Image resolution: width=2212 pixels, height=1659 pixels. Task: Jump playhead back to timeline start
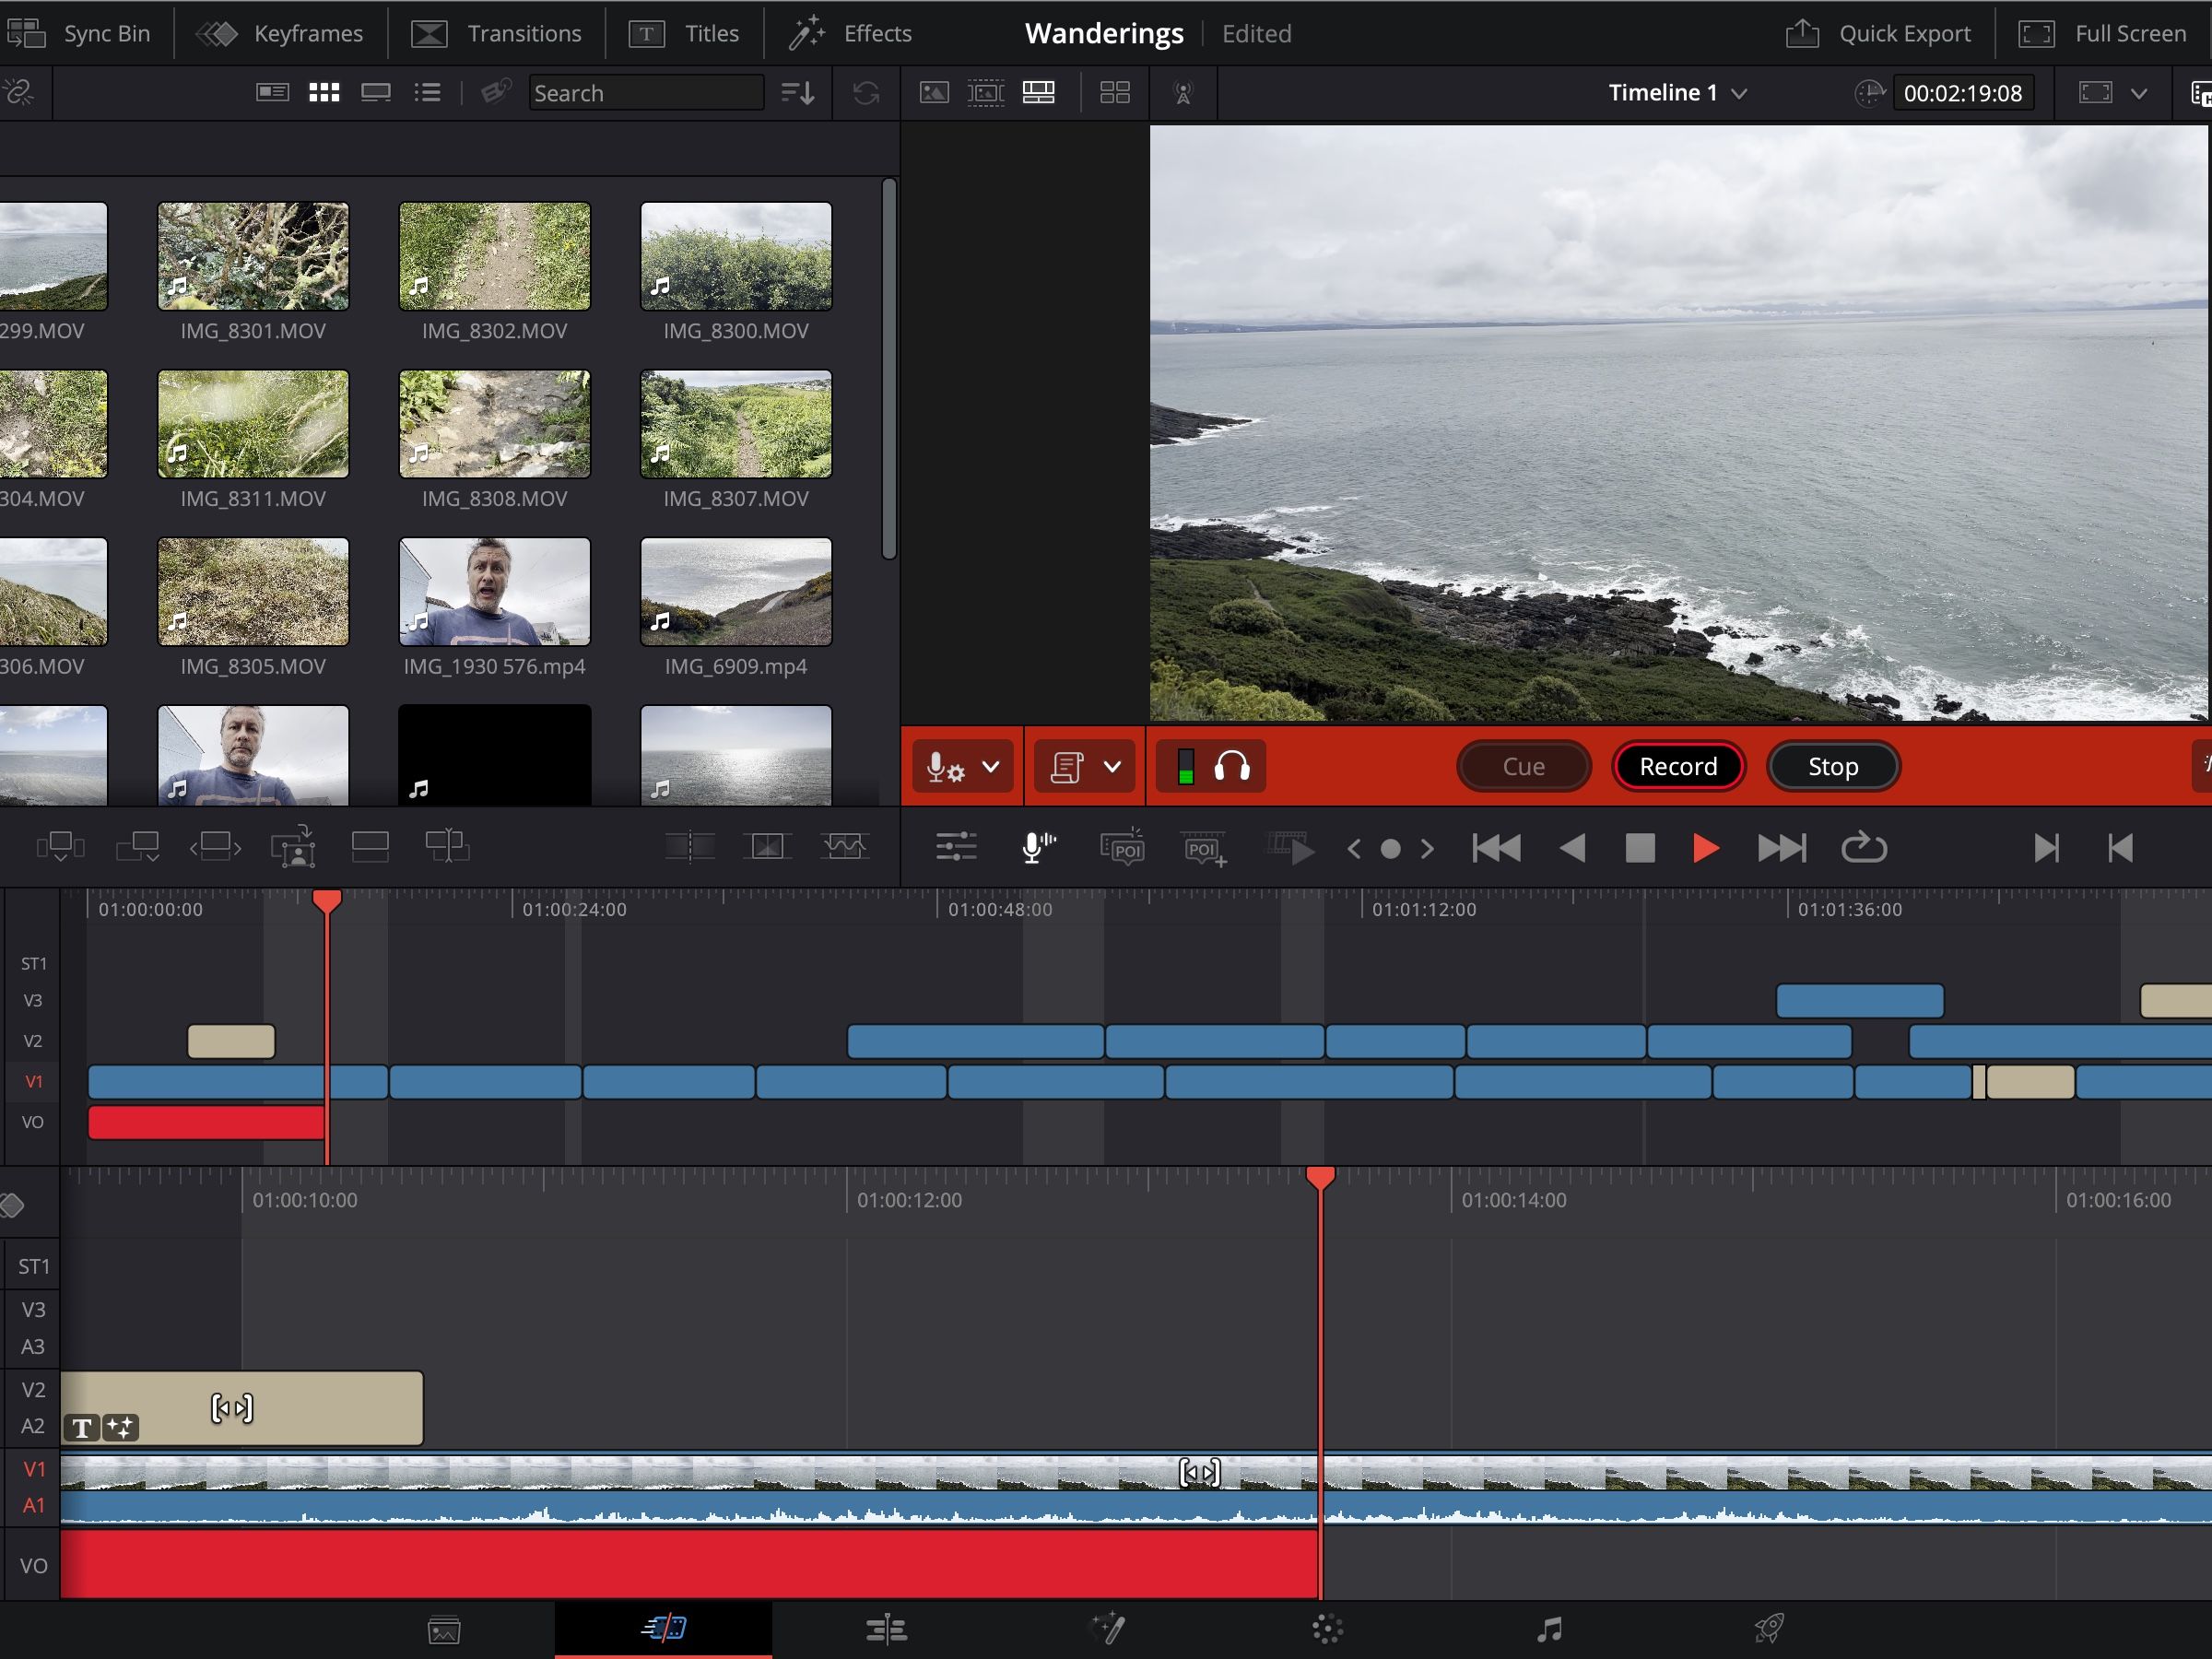click(x=1496, y=847)
